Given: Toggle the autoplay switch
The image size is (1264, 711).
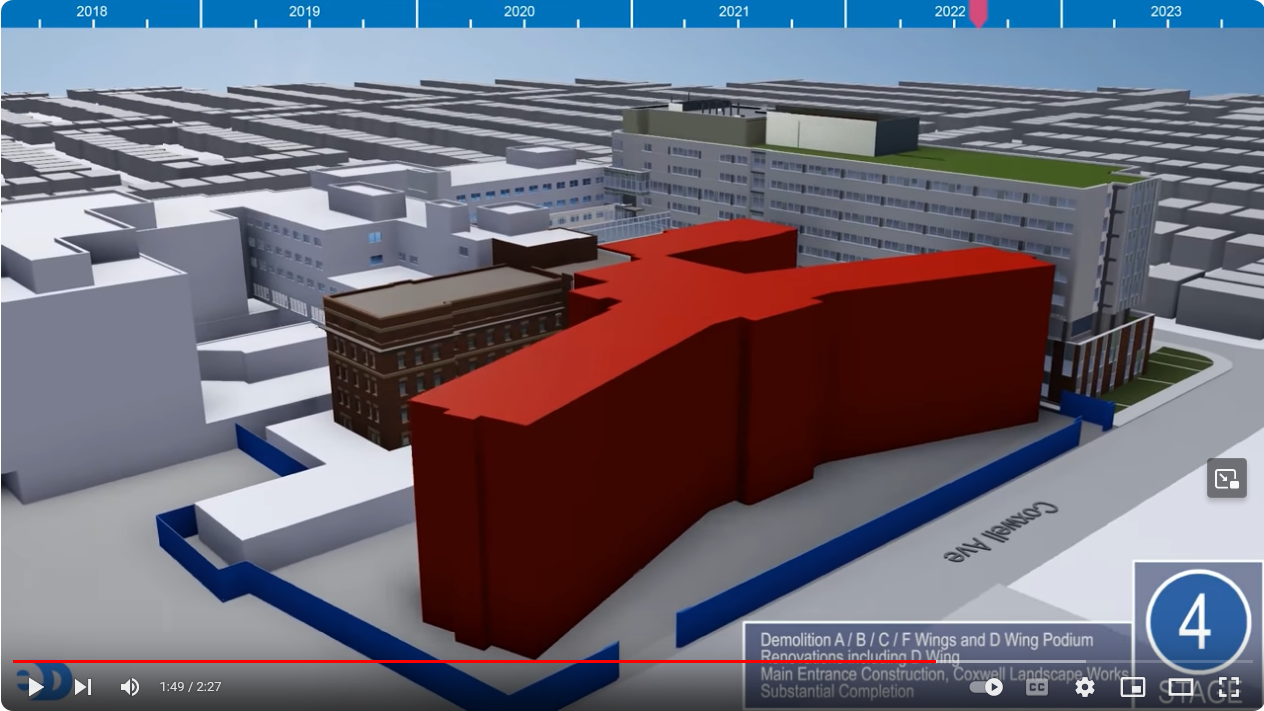Looking at the screenshot, I should (986, 687).
